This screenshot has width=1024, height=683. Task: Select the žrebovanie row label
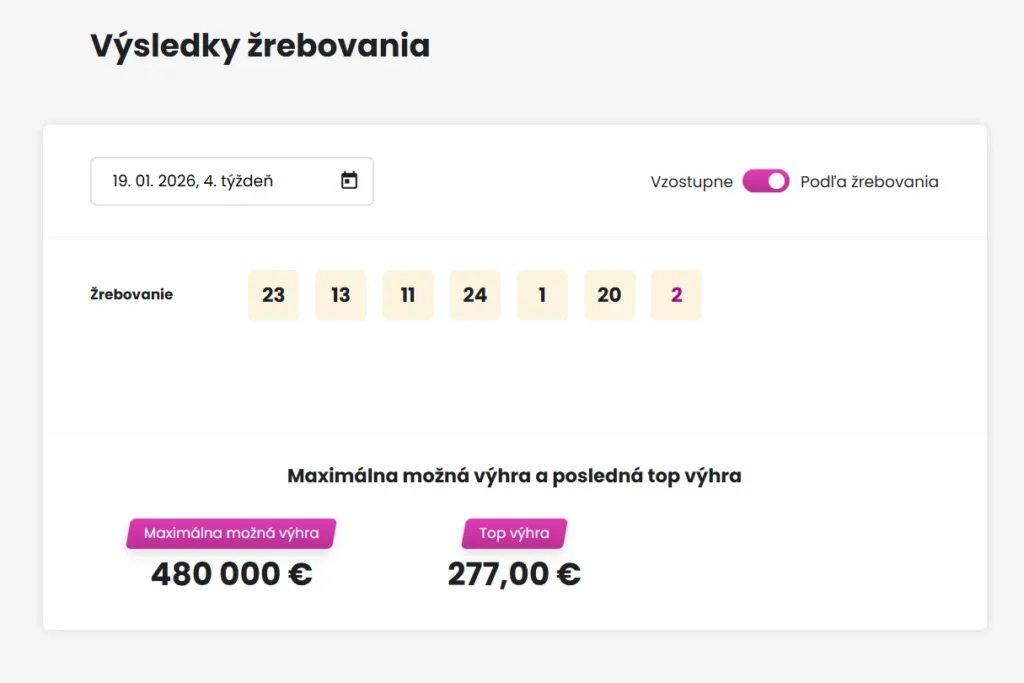pos(129,295)
